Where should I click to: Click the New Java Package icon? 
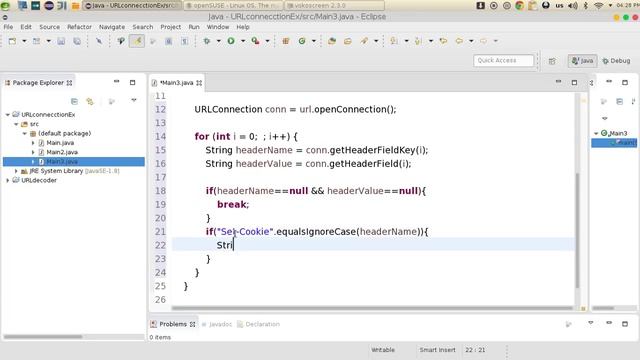point(286,41)
